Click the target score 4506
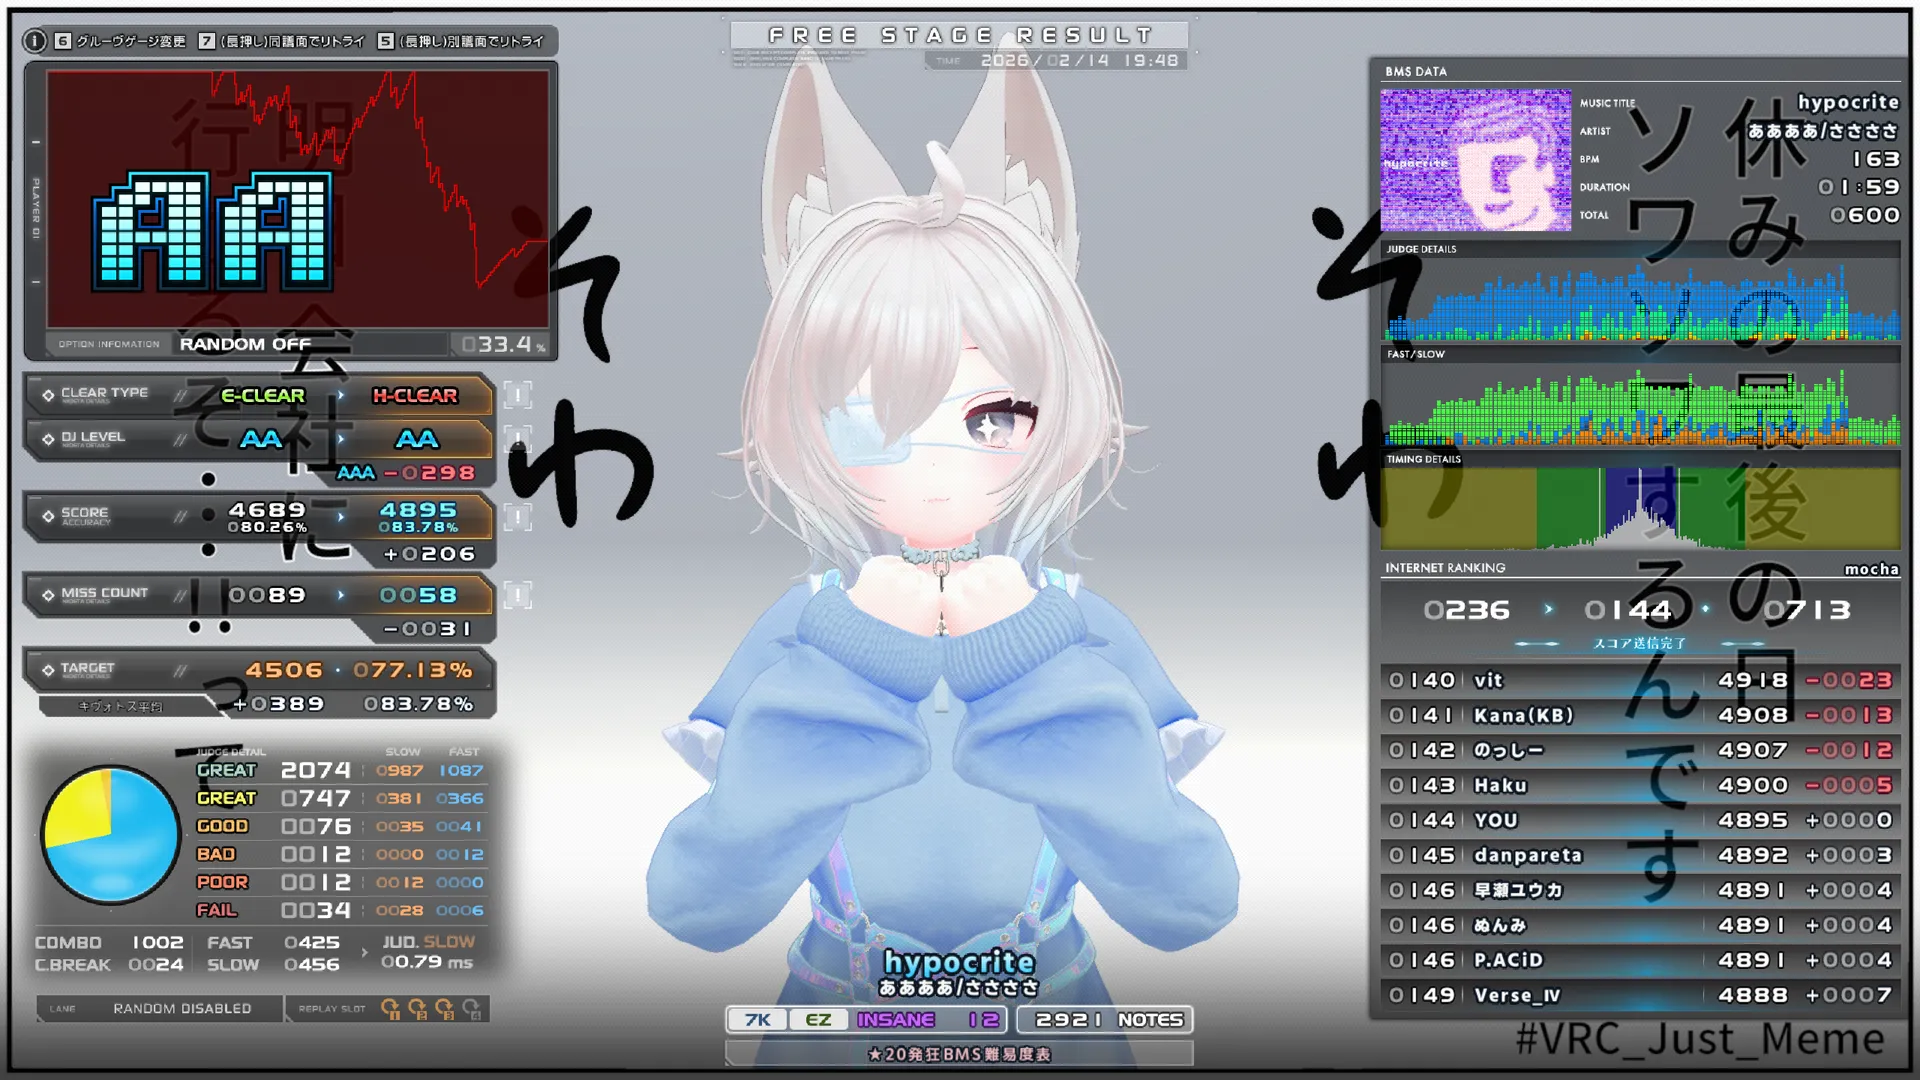Screen dimensions: 1920x1080 [284, 670]
